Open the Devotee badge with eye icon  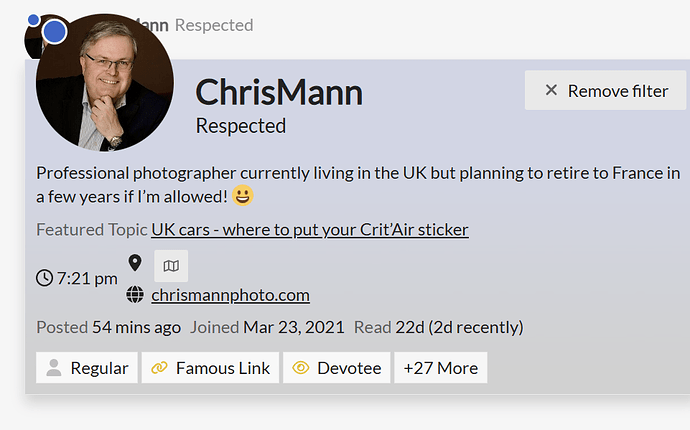click(336, 368)
